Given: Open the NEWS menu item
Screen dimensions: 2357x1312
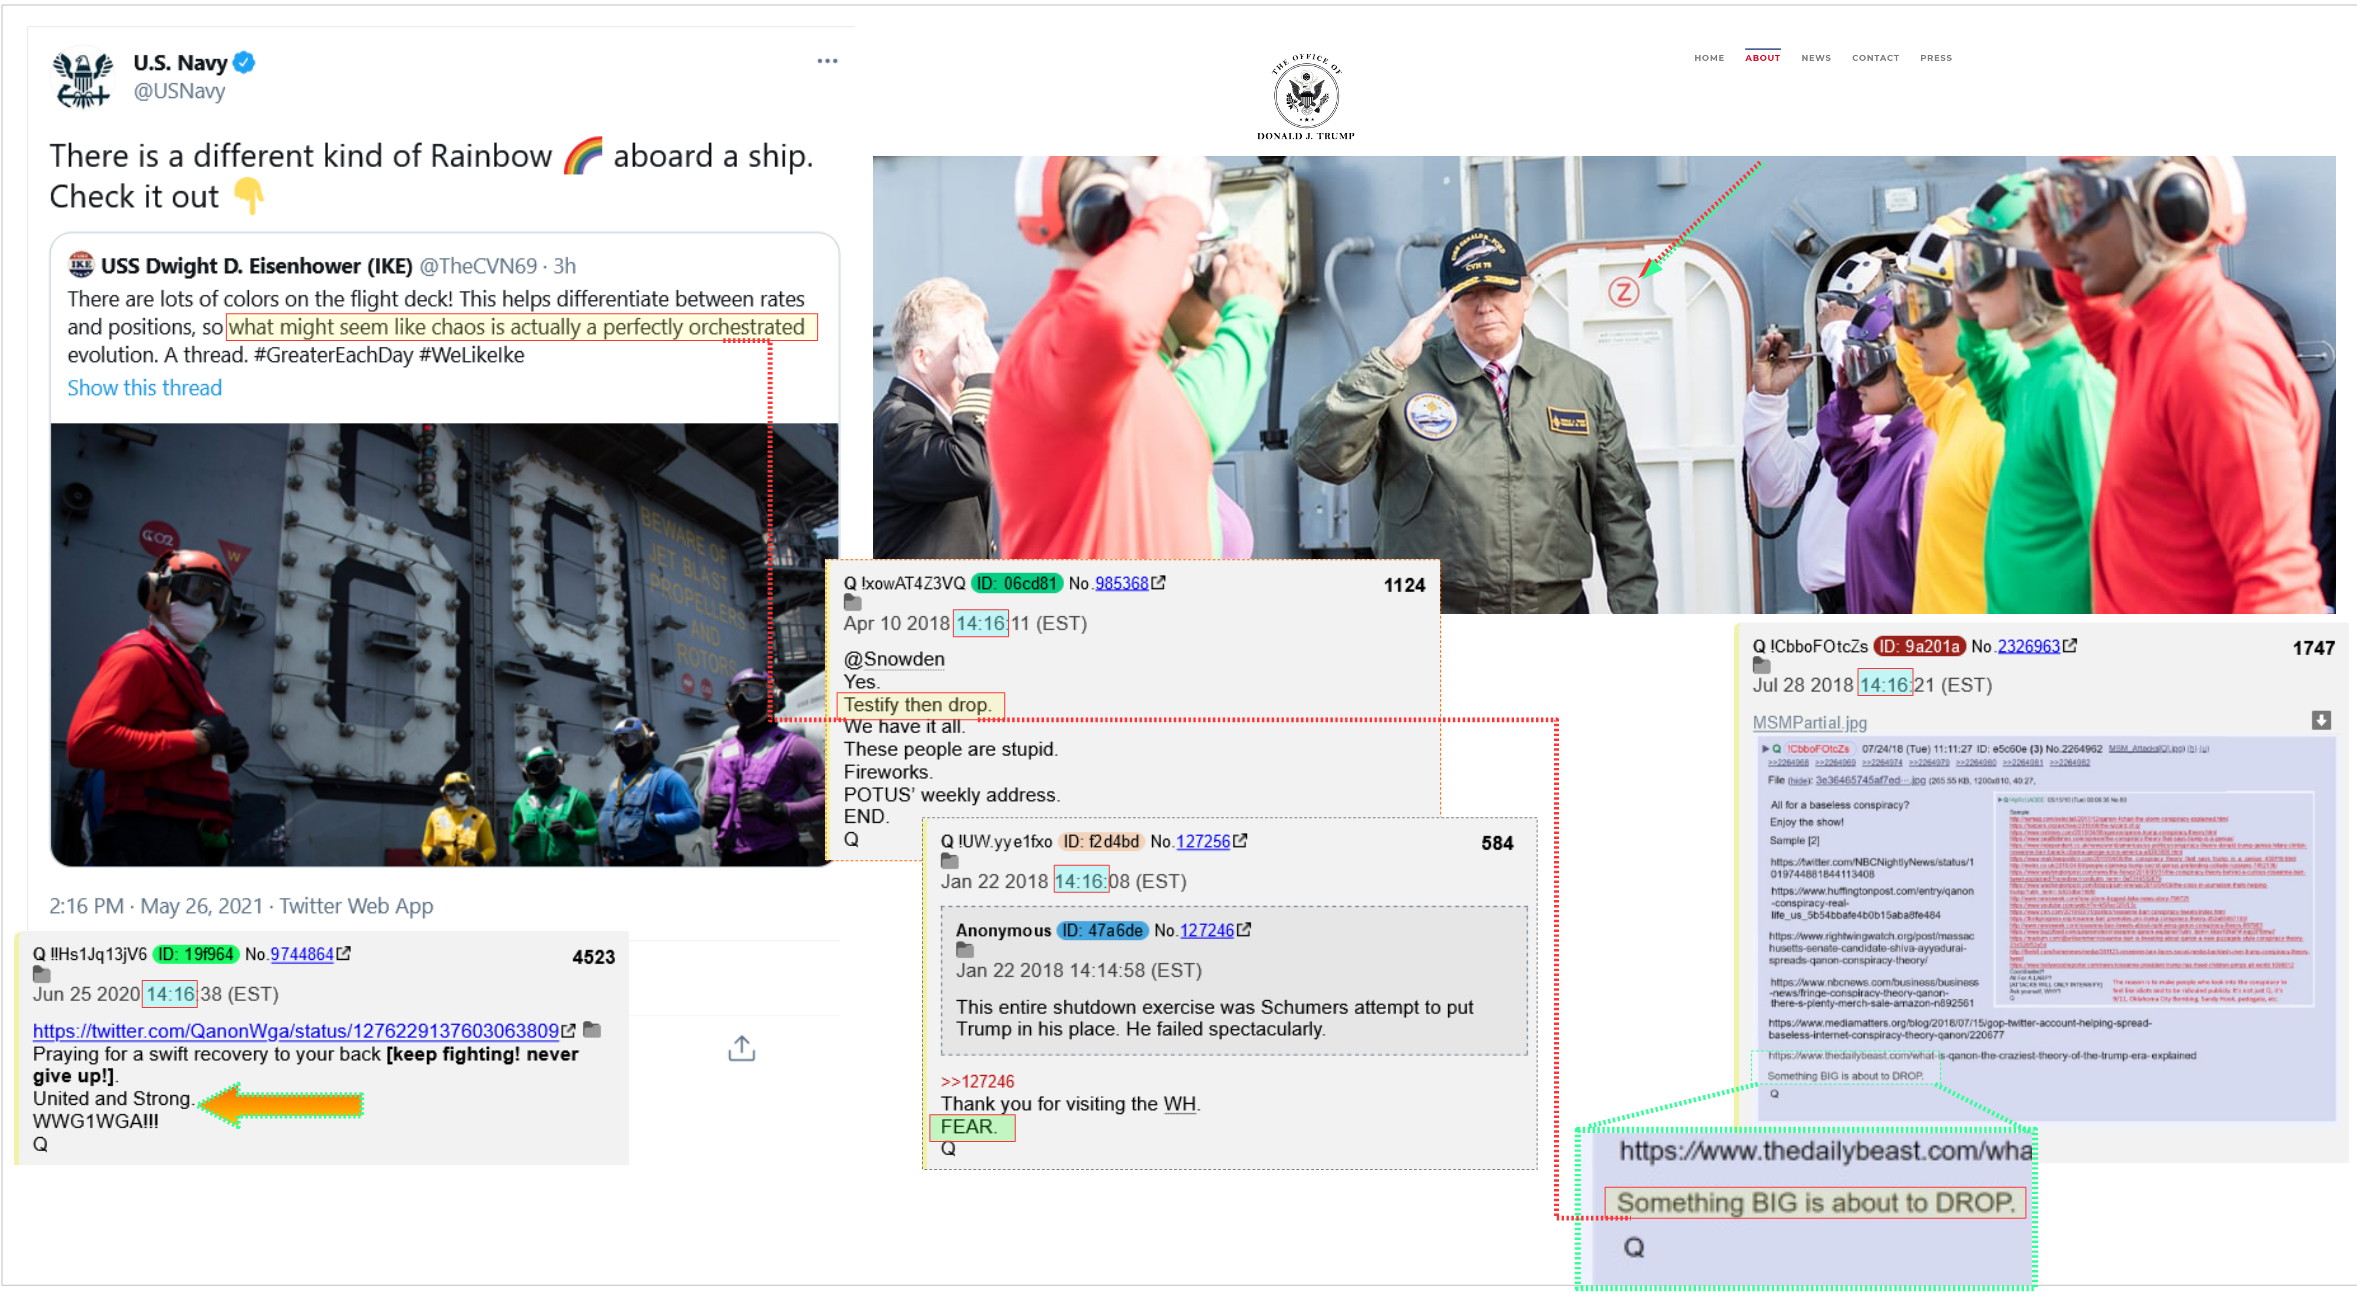Looking at the screenshot, I should pyautogui.click(x=1816, y=58).
